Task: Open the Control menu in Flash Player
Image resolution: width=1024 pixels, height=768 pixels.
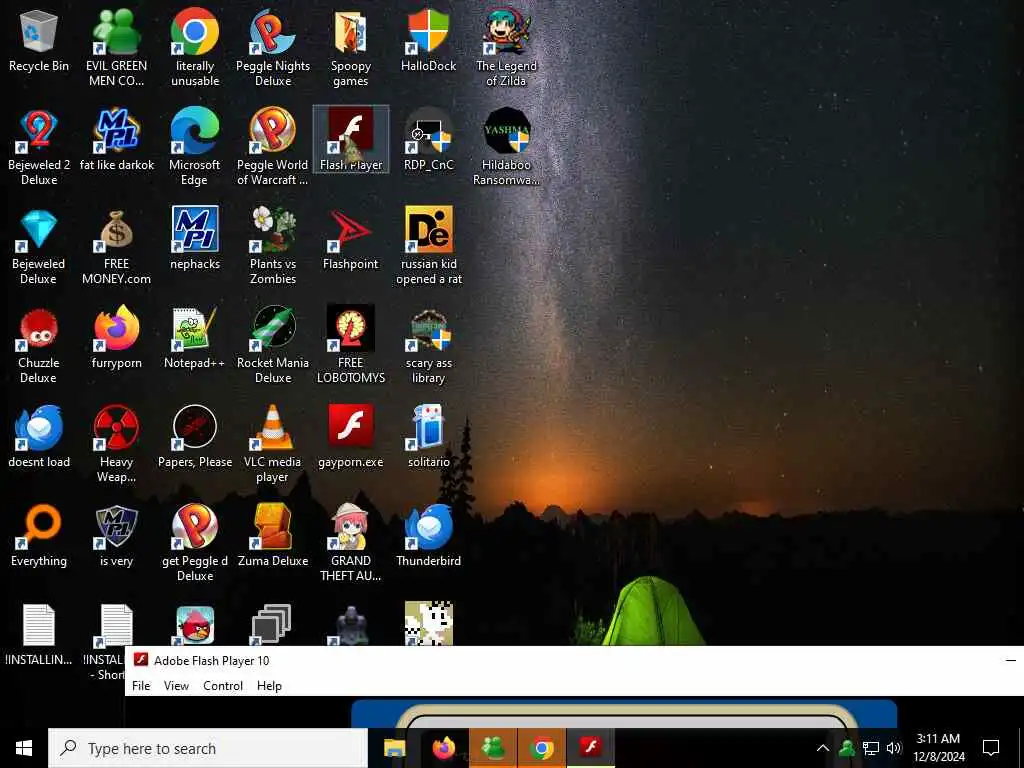Action: (x=223, y=686)
